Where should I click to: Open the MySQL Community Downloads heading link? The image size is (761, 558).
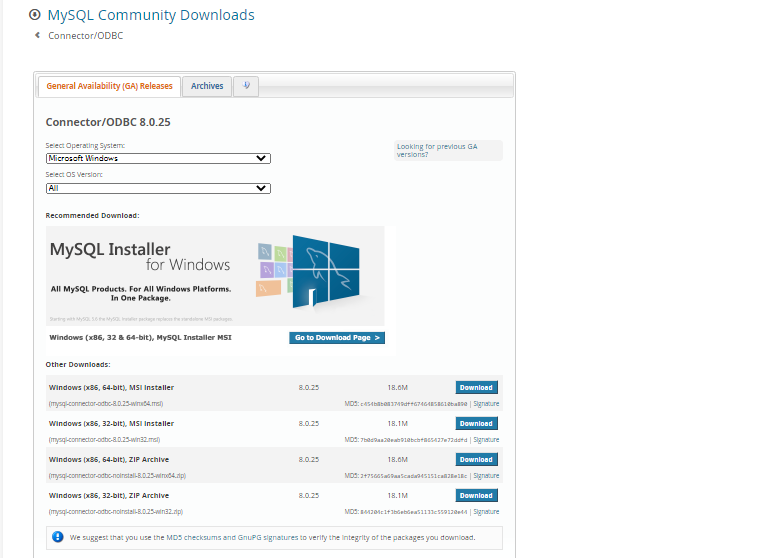pos(151,15)
